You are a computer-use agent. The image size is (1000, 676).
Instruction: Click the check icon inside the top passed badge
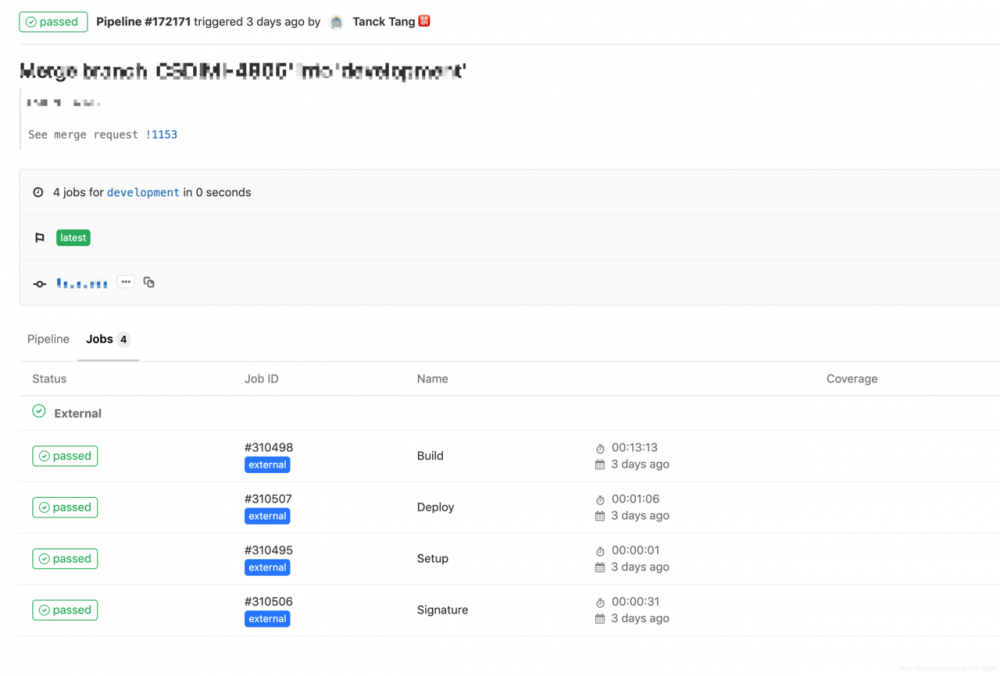(x=30, y=21)
